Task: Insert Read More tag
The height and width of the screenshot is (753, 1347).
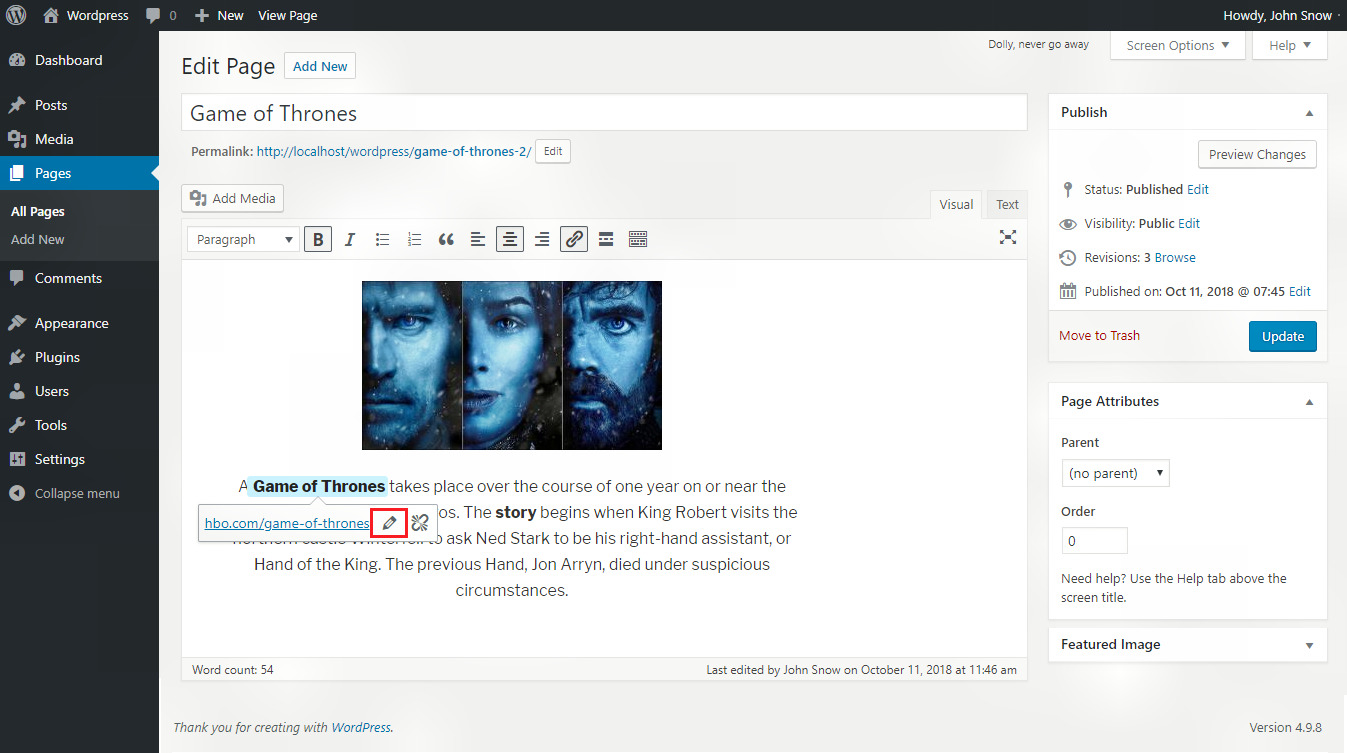Action: pos(606,239)
